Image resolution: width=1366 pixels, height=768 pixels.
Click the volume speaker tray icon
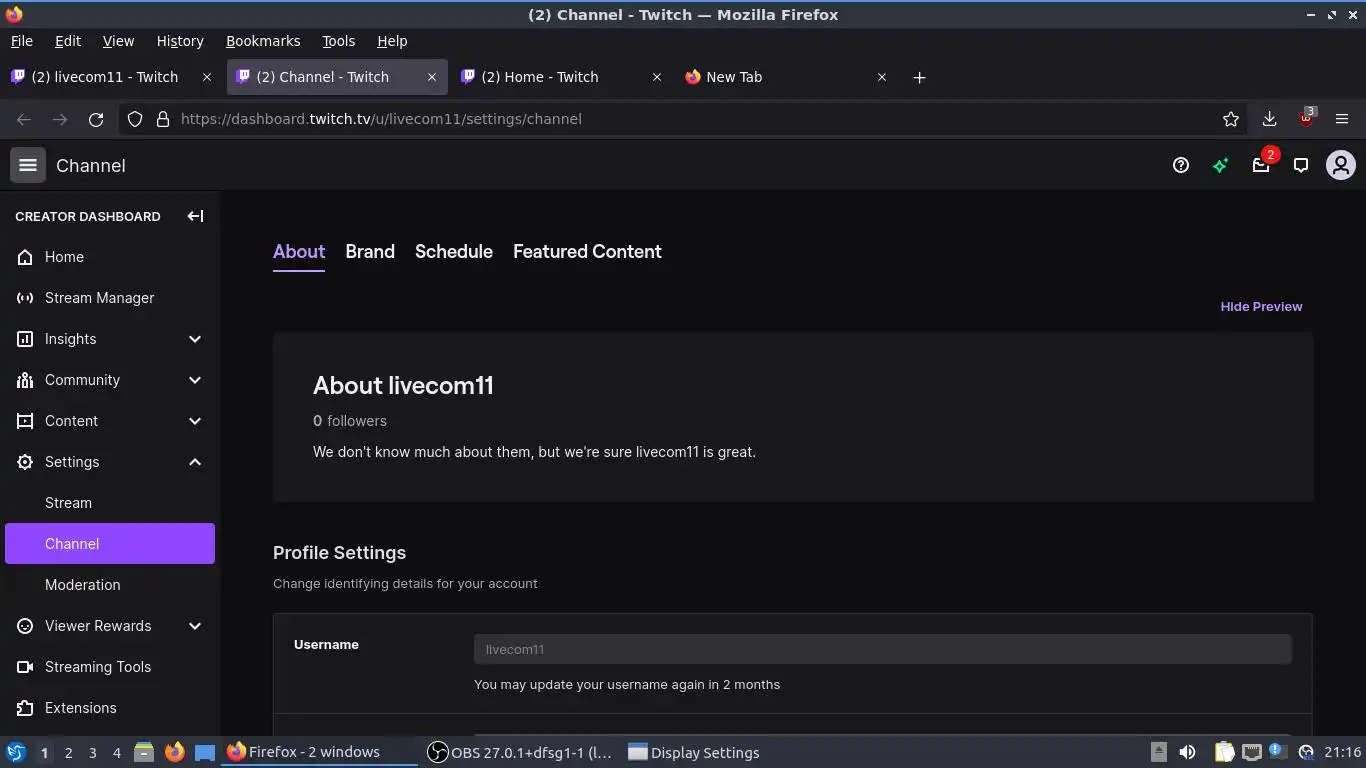(x=1187, y=752)
